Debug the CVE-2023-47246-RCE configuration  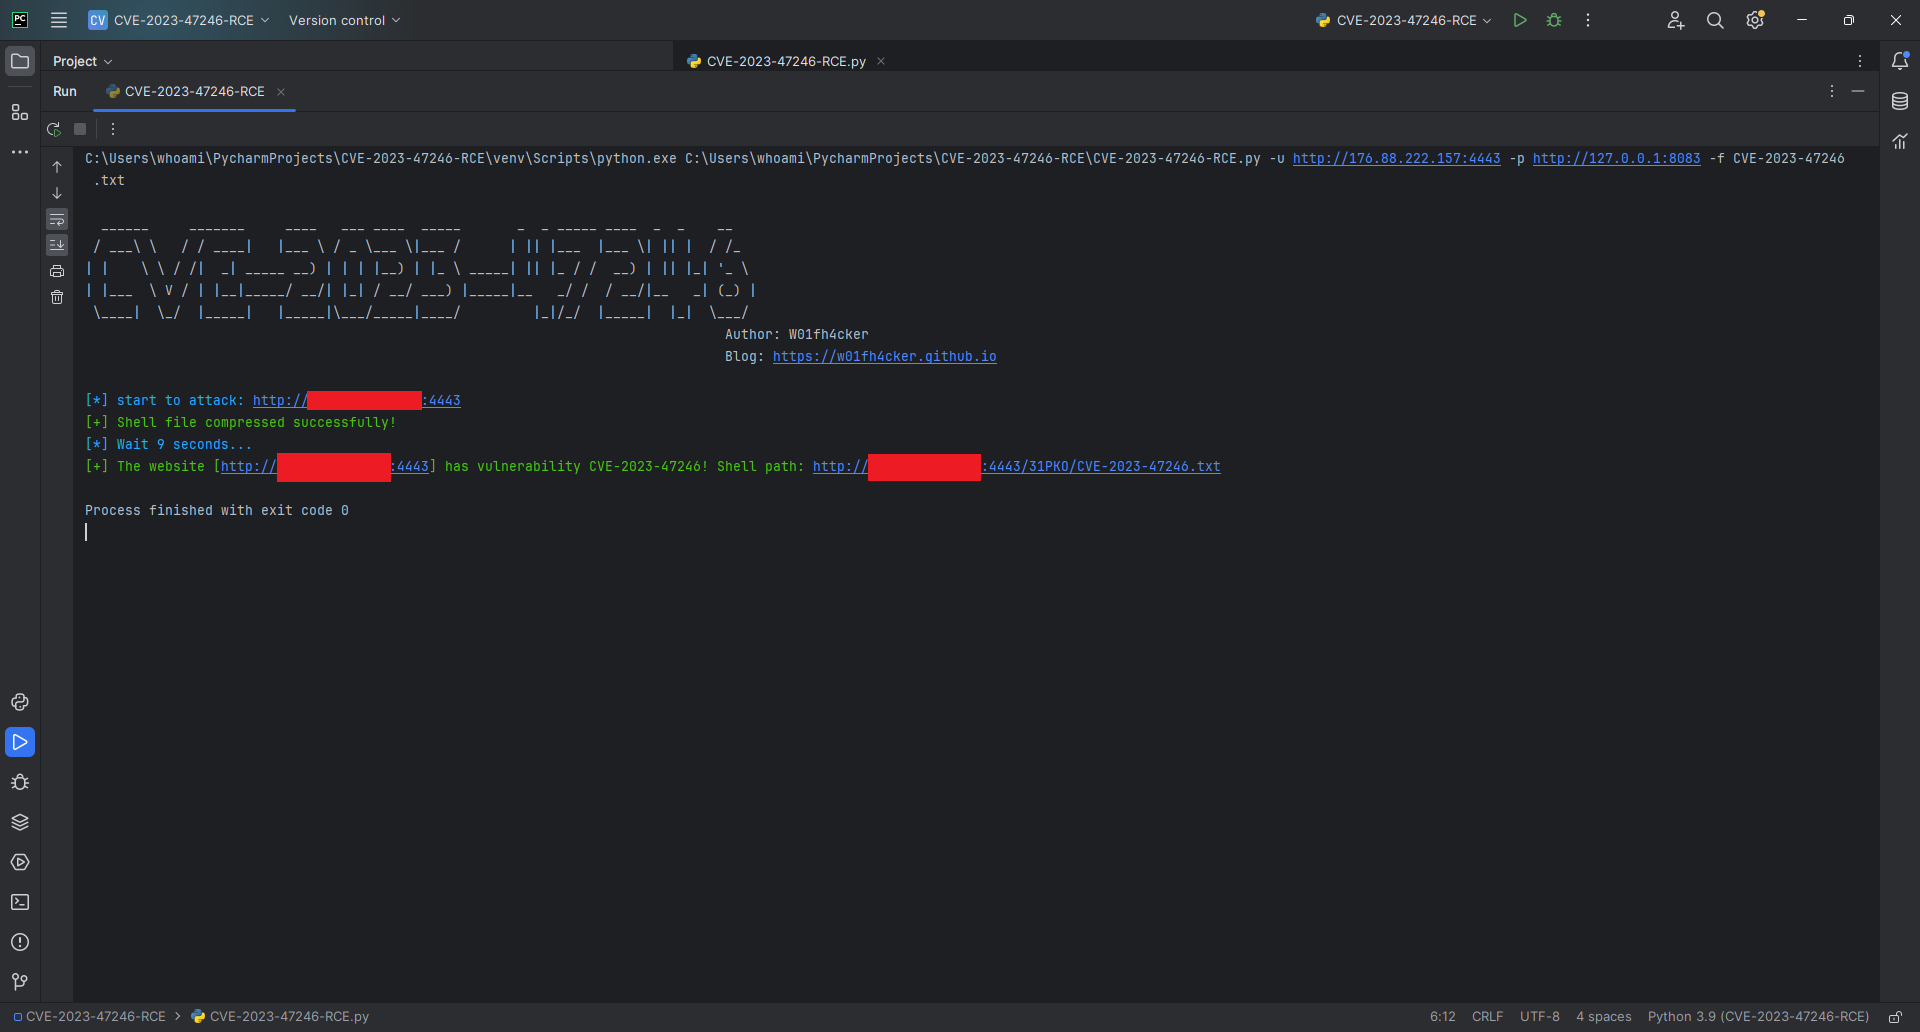[1554, 20]
